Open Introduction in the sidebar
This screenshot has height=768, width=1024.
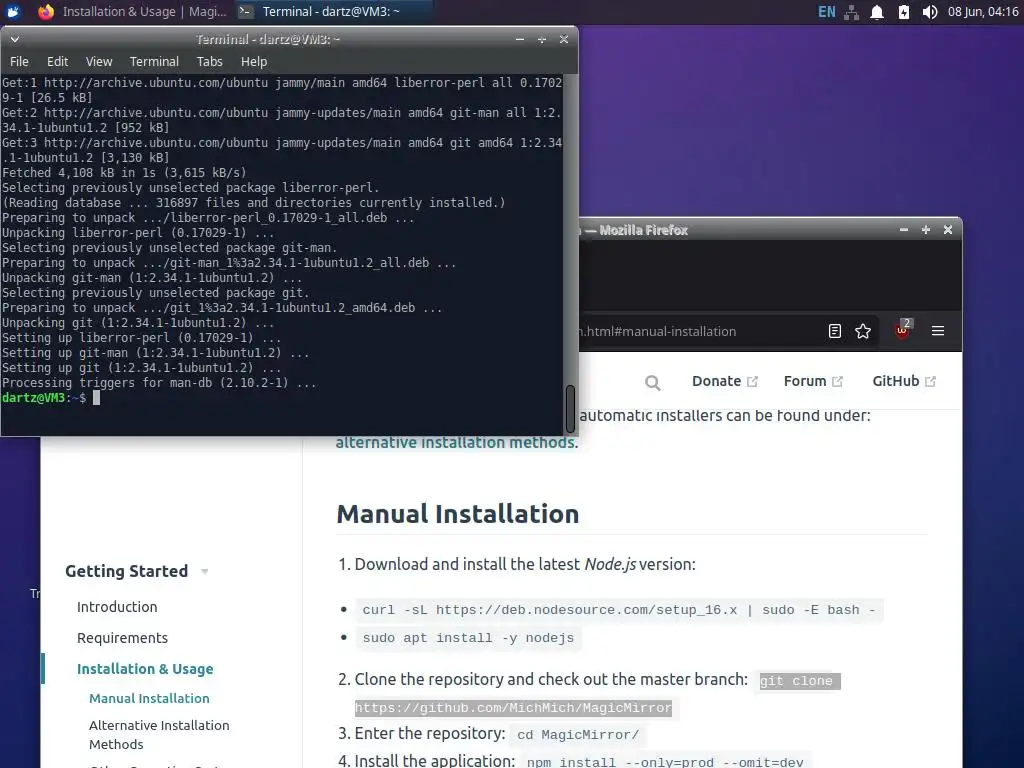pyautogui.click(x=117, y=607)
